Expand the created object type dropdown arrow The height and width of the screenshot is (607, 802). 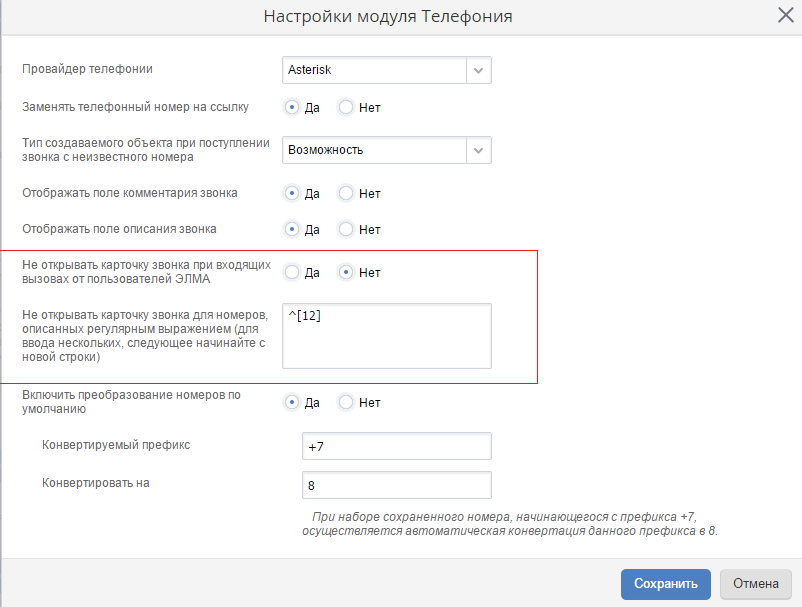click(x=479, y=150)
